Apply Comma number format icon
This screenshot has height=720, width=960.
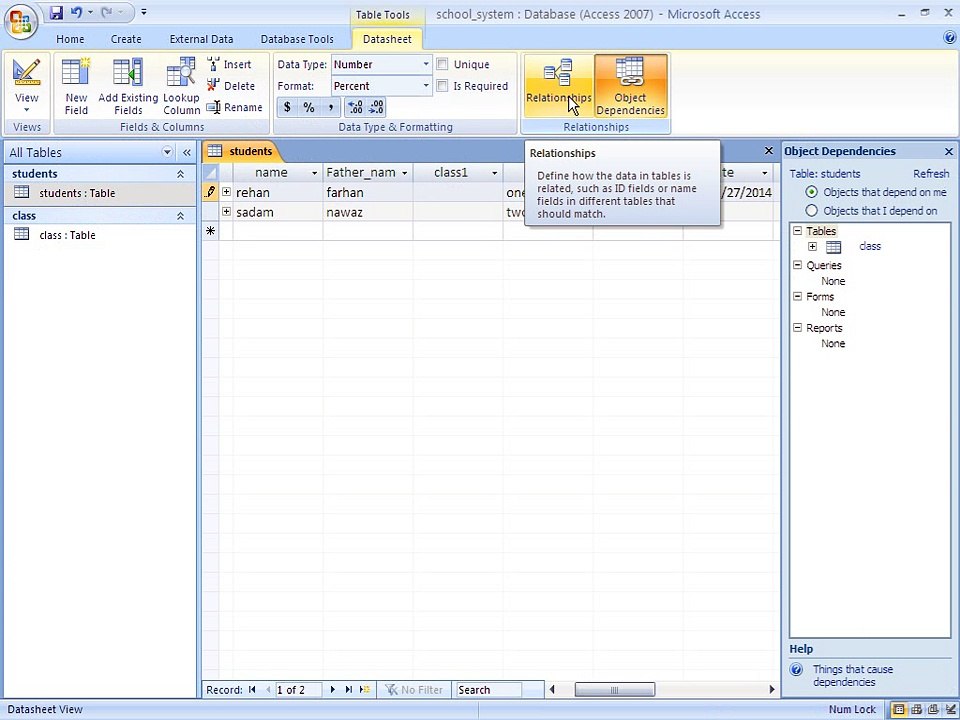tap(331, 107)
